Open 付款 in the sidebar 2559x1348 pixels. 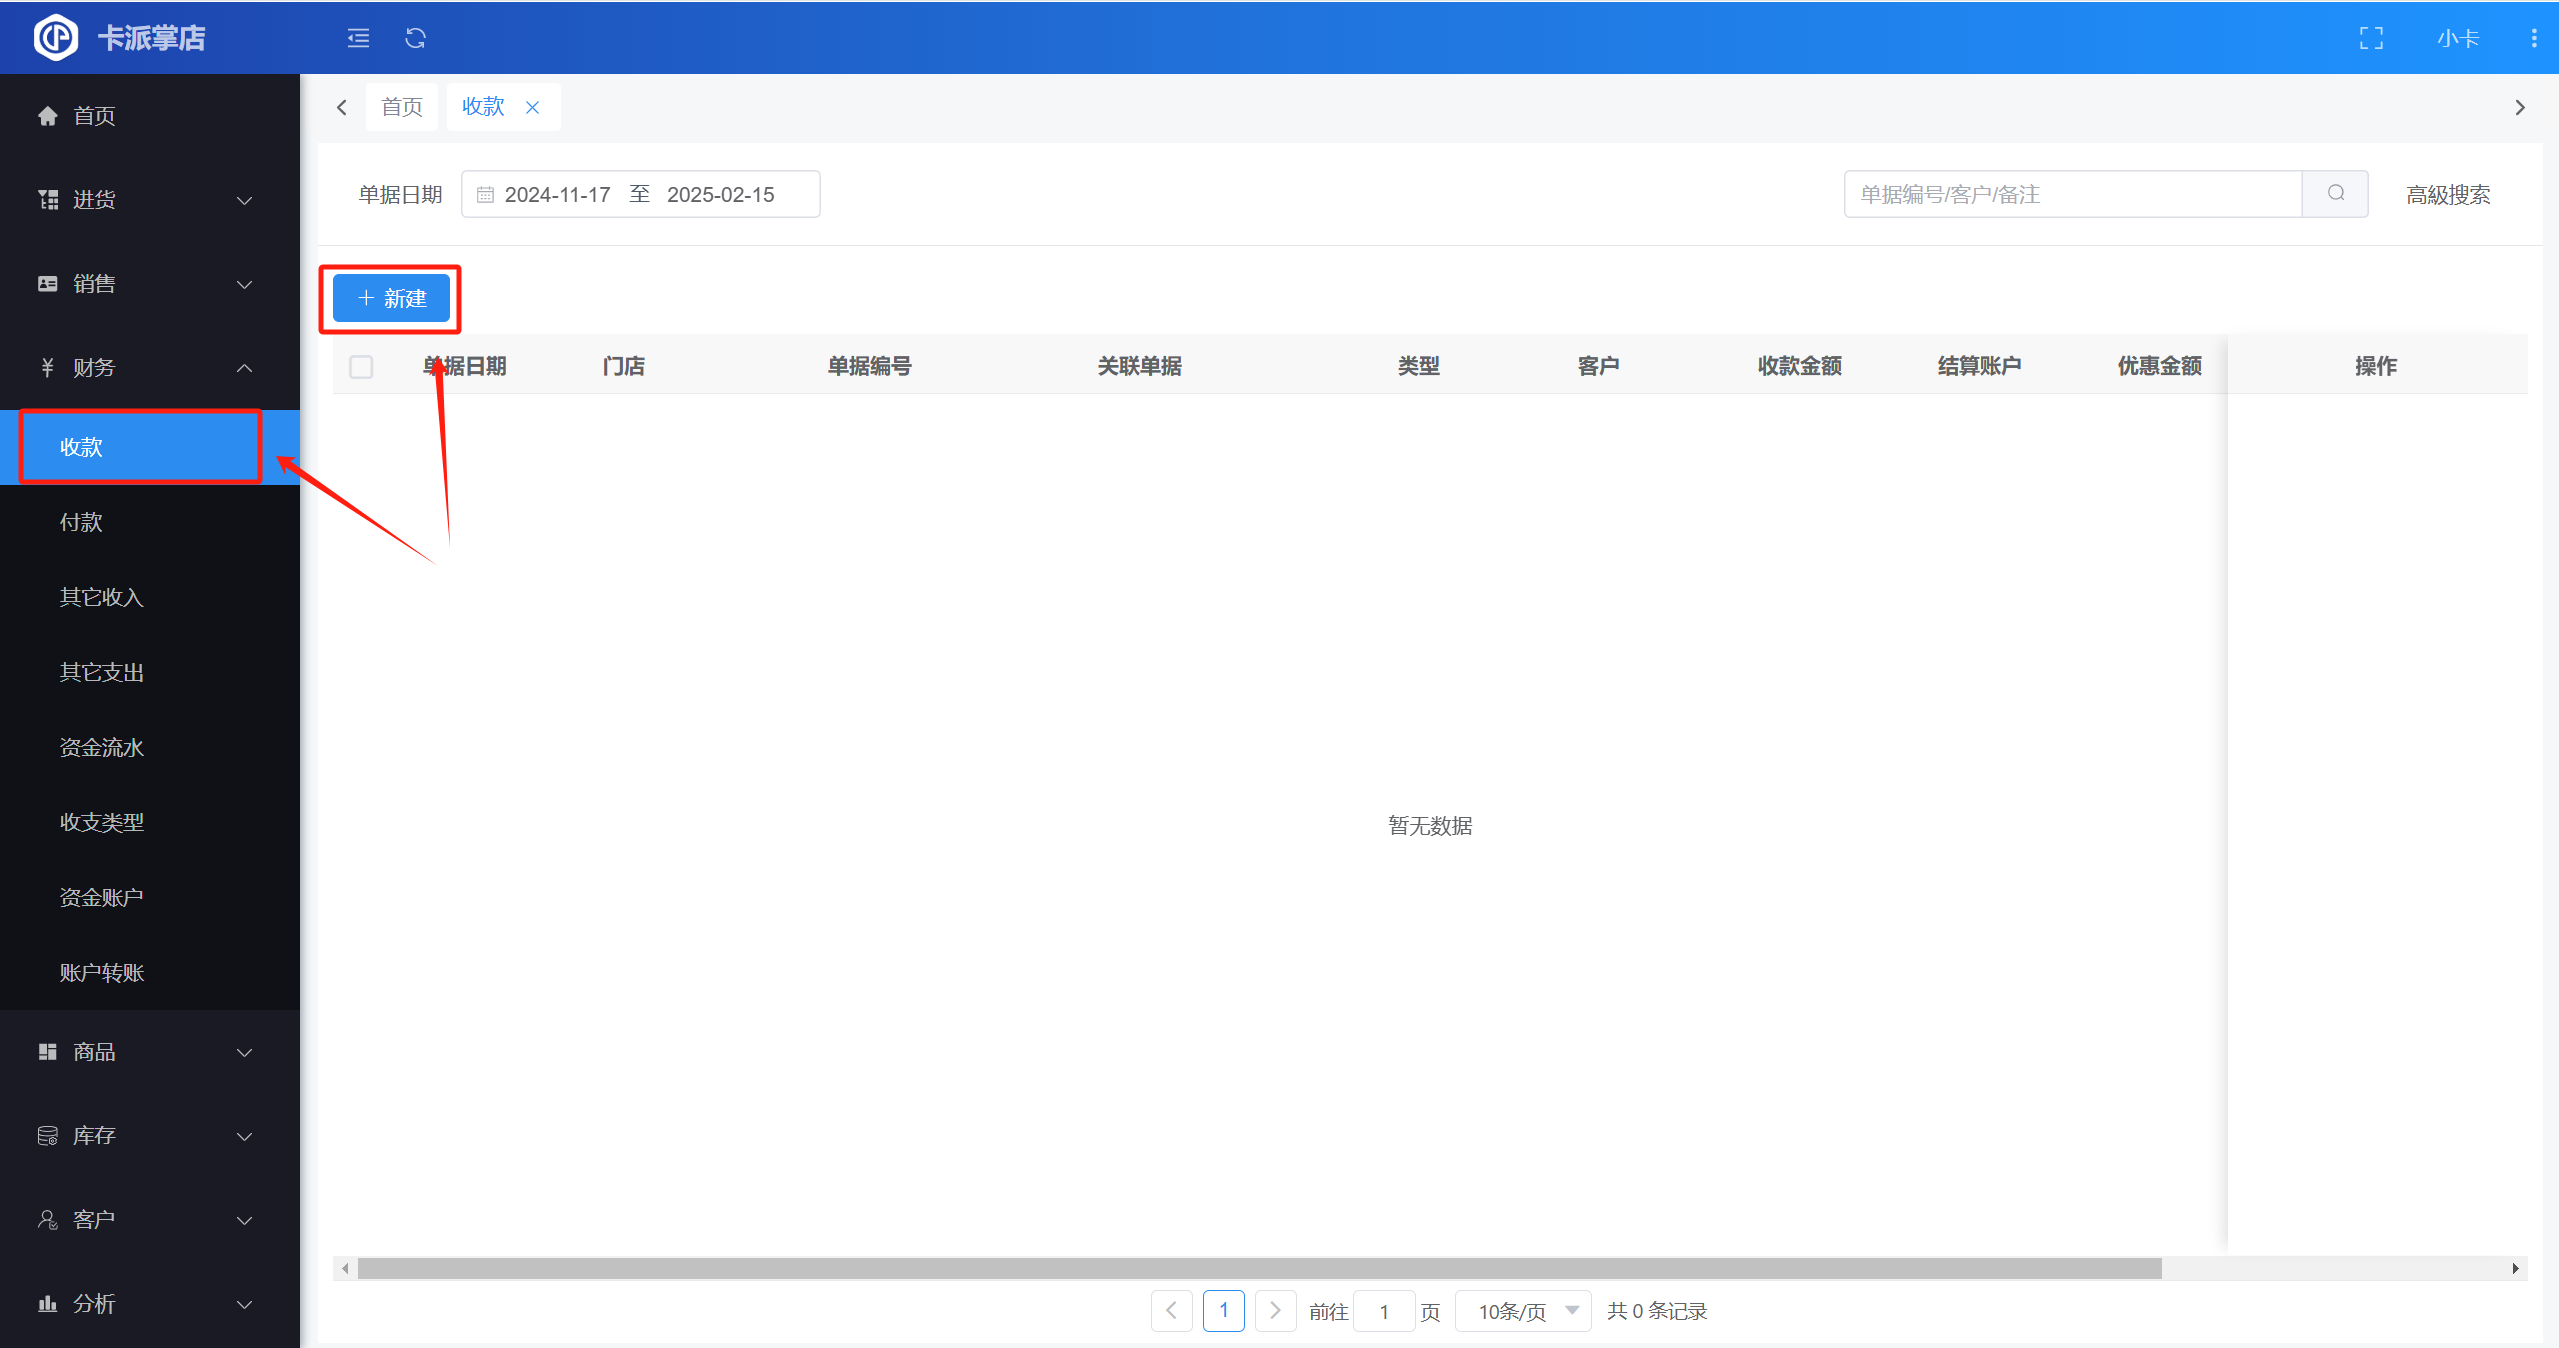[x=81, y=522]
